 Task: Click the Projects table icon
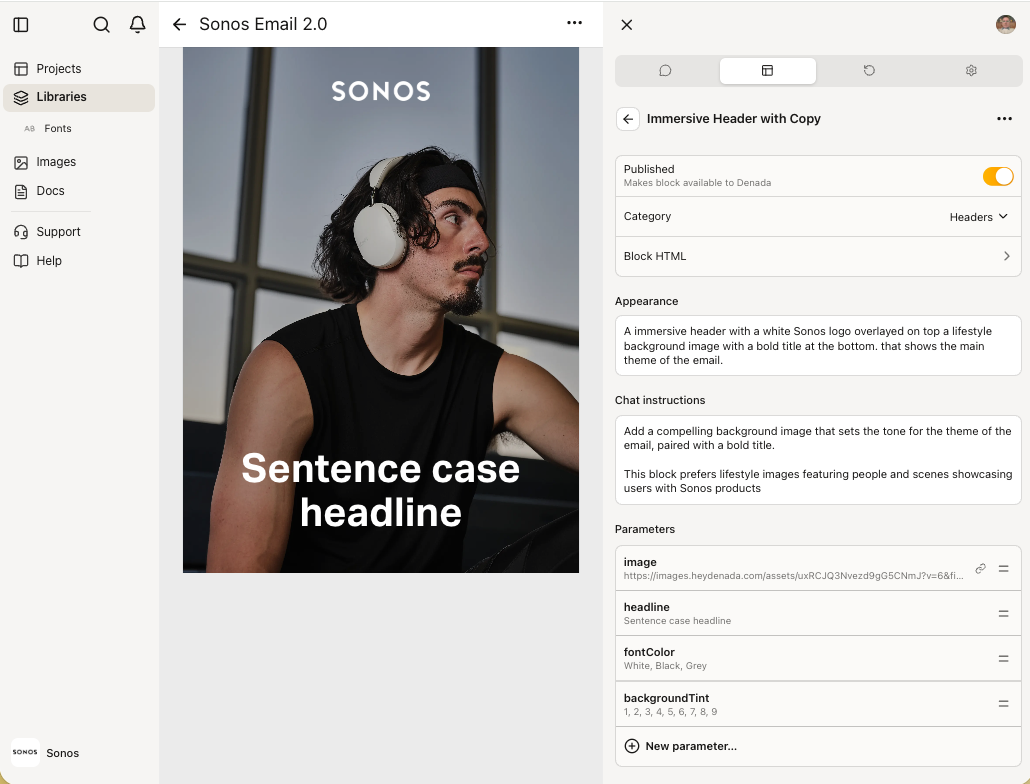pyautogui.click(x=21, y=69)
